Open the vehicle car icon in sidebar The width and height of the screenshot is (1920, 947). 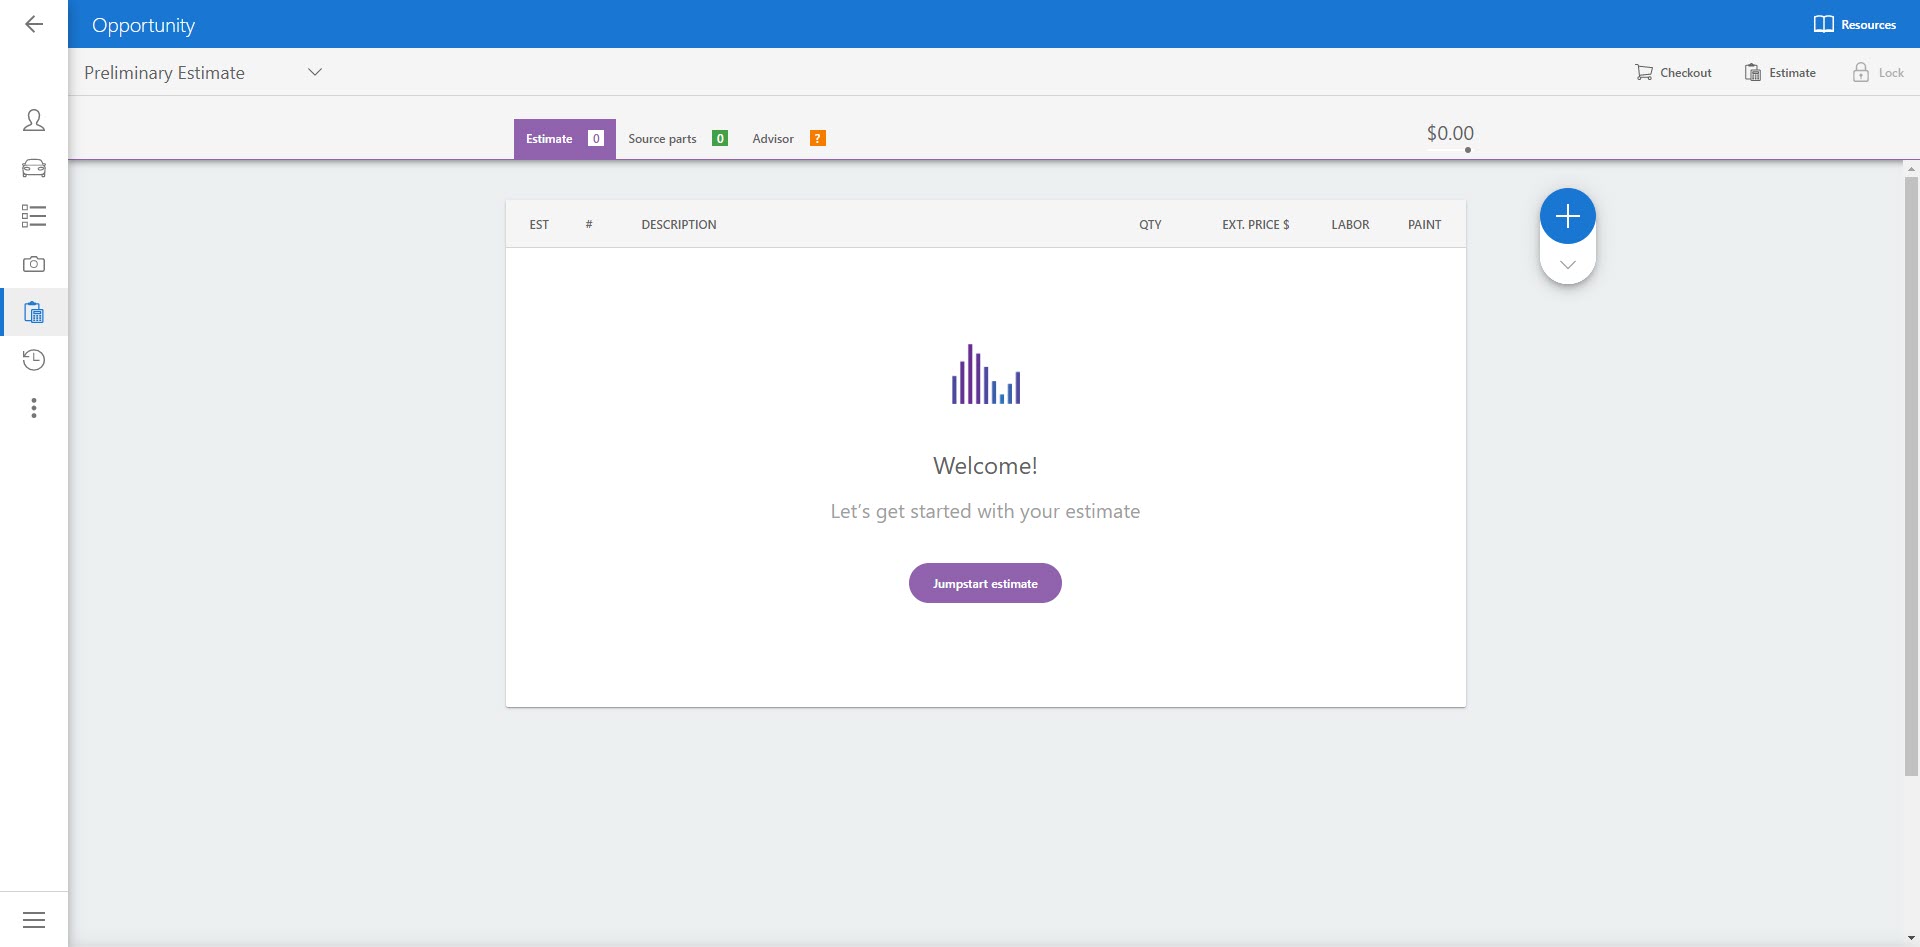[34, 168]
